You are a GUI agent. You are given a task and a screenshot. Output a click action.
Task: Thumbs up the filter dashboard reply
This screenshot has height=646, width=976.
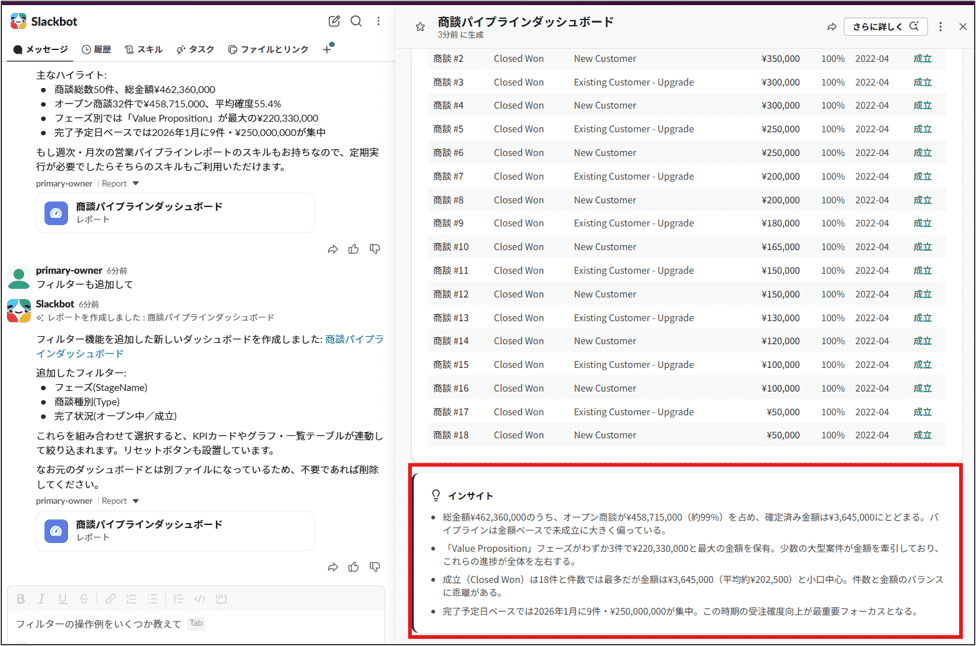354,567
